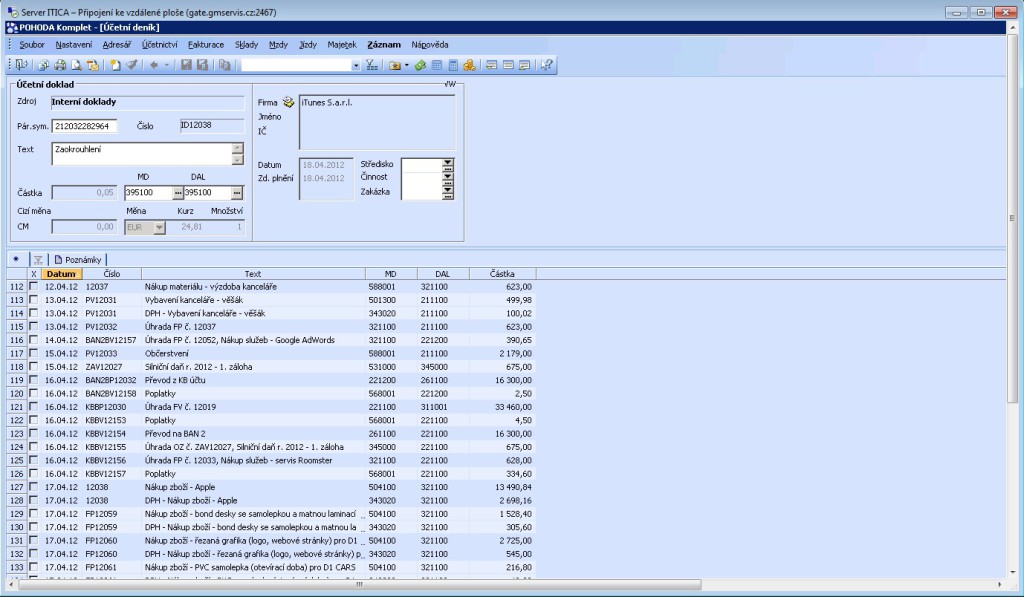Viewport: 1024px width, 597px height.
Task: Check the X box for row 121
Action: tap(34, 407)
